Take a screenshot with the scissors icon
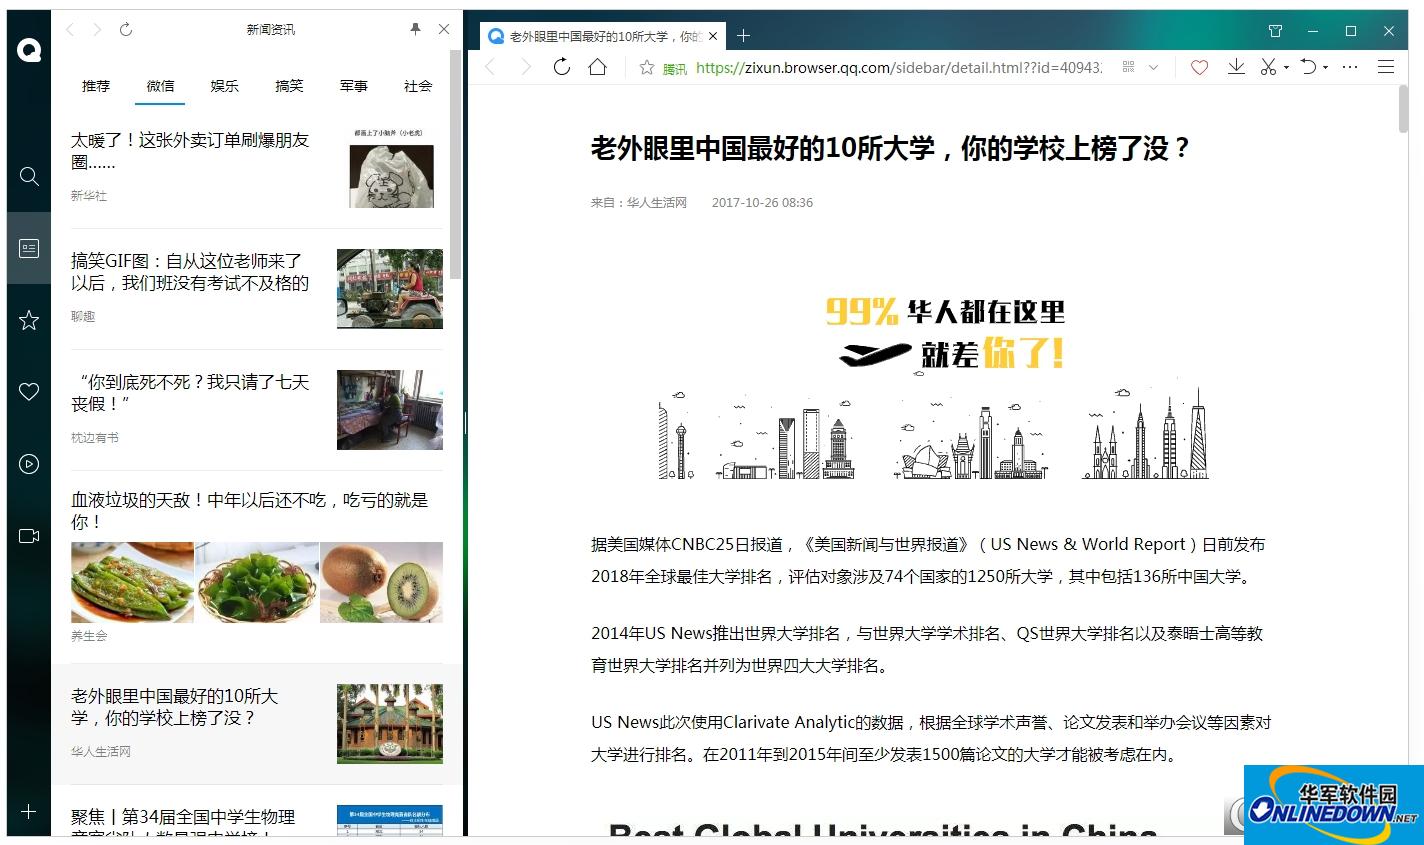Viewport: 1424px width, 845px height. pyautogui.click(x=1269, y=67)
